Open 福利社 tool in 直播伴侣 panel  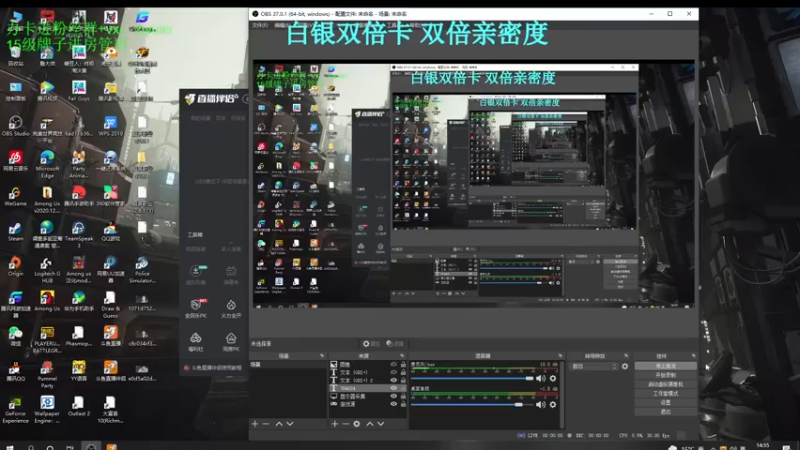coord(196,342)
